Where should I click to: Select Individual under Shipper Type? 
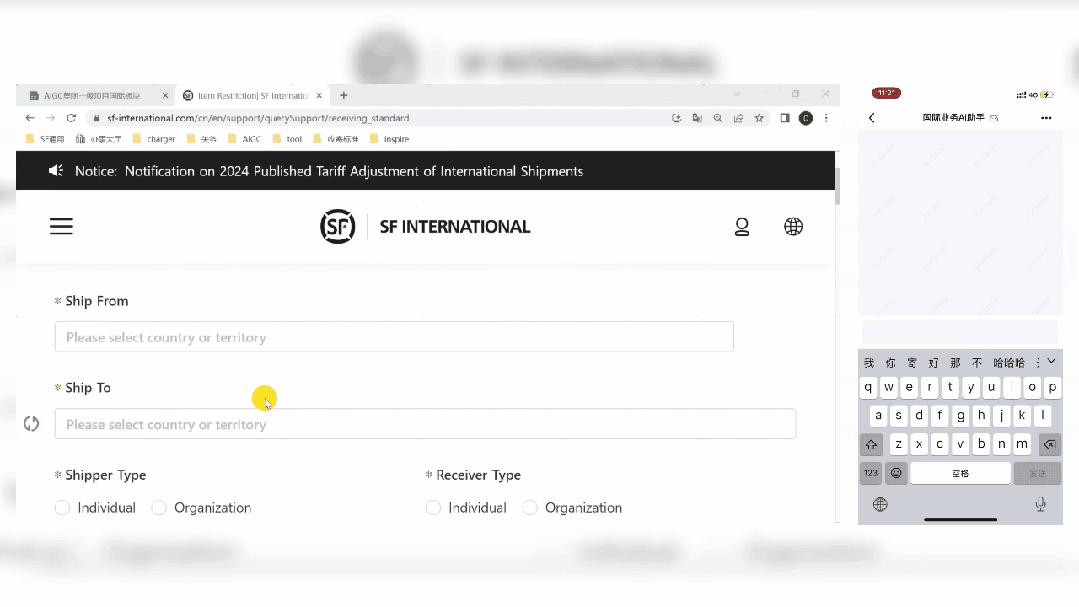coord(62,508)
